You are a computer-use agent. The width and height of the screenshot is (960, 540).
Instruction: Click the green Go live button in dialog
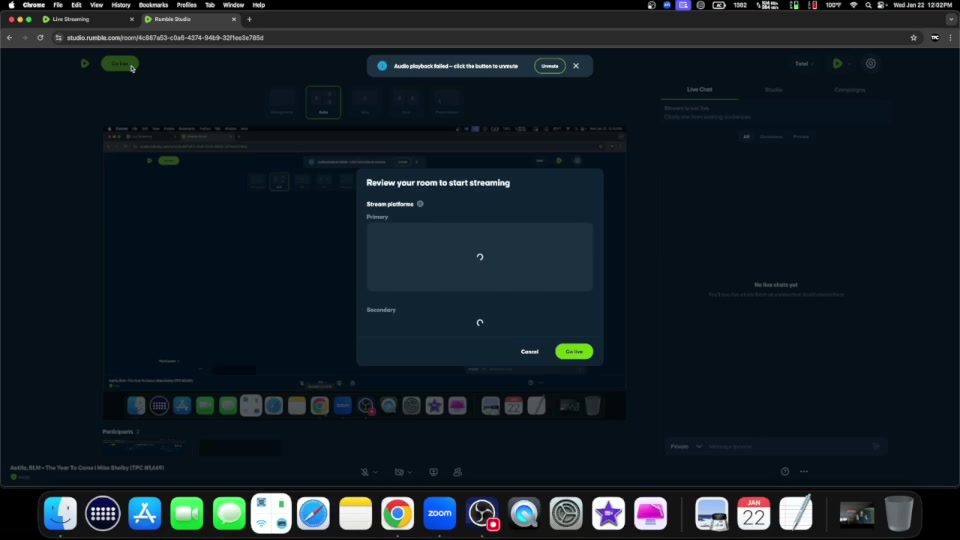pos(574,352)
